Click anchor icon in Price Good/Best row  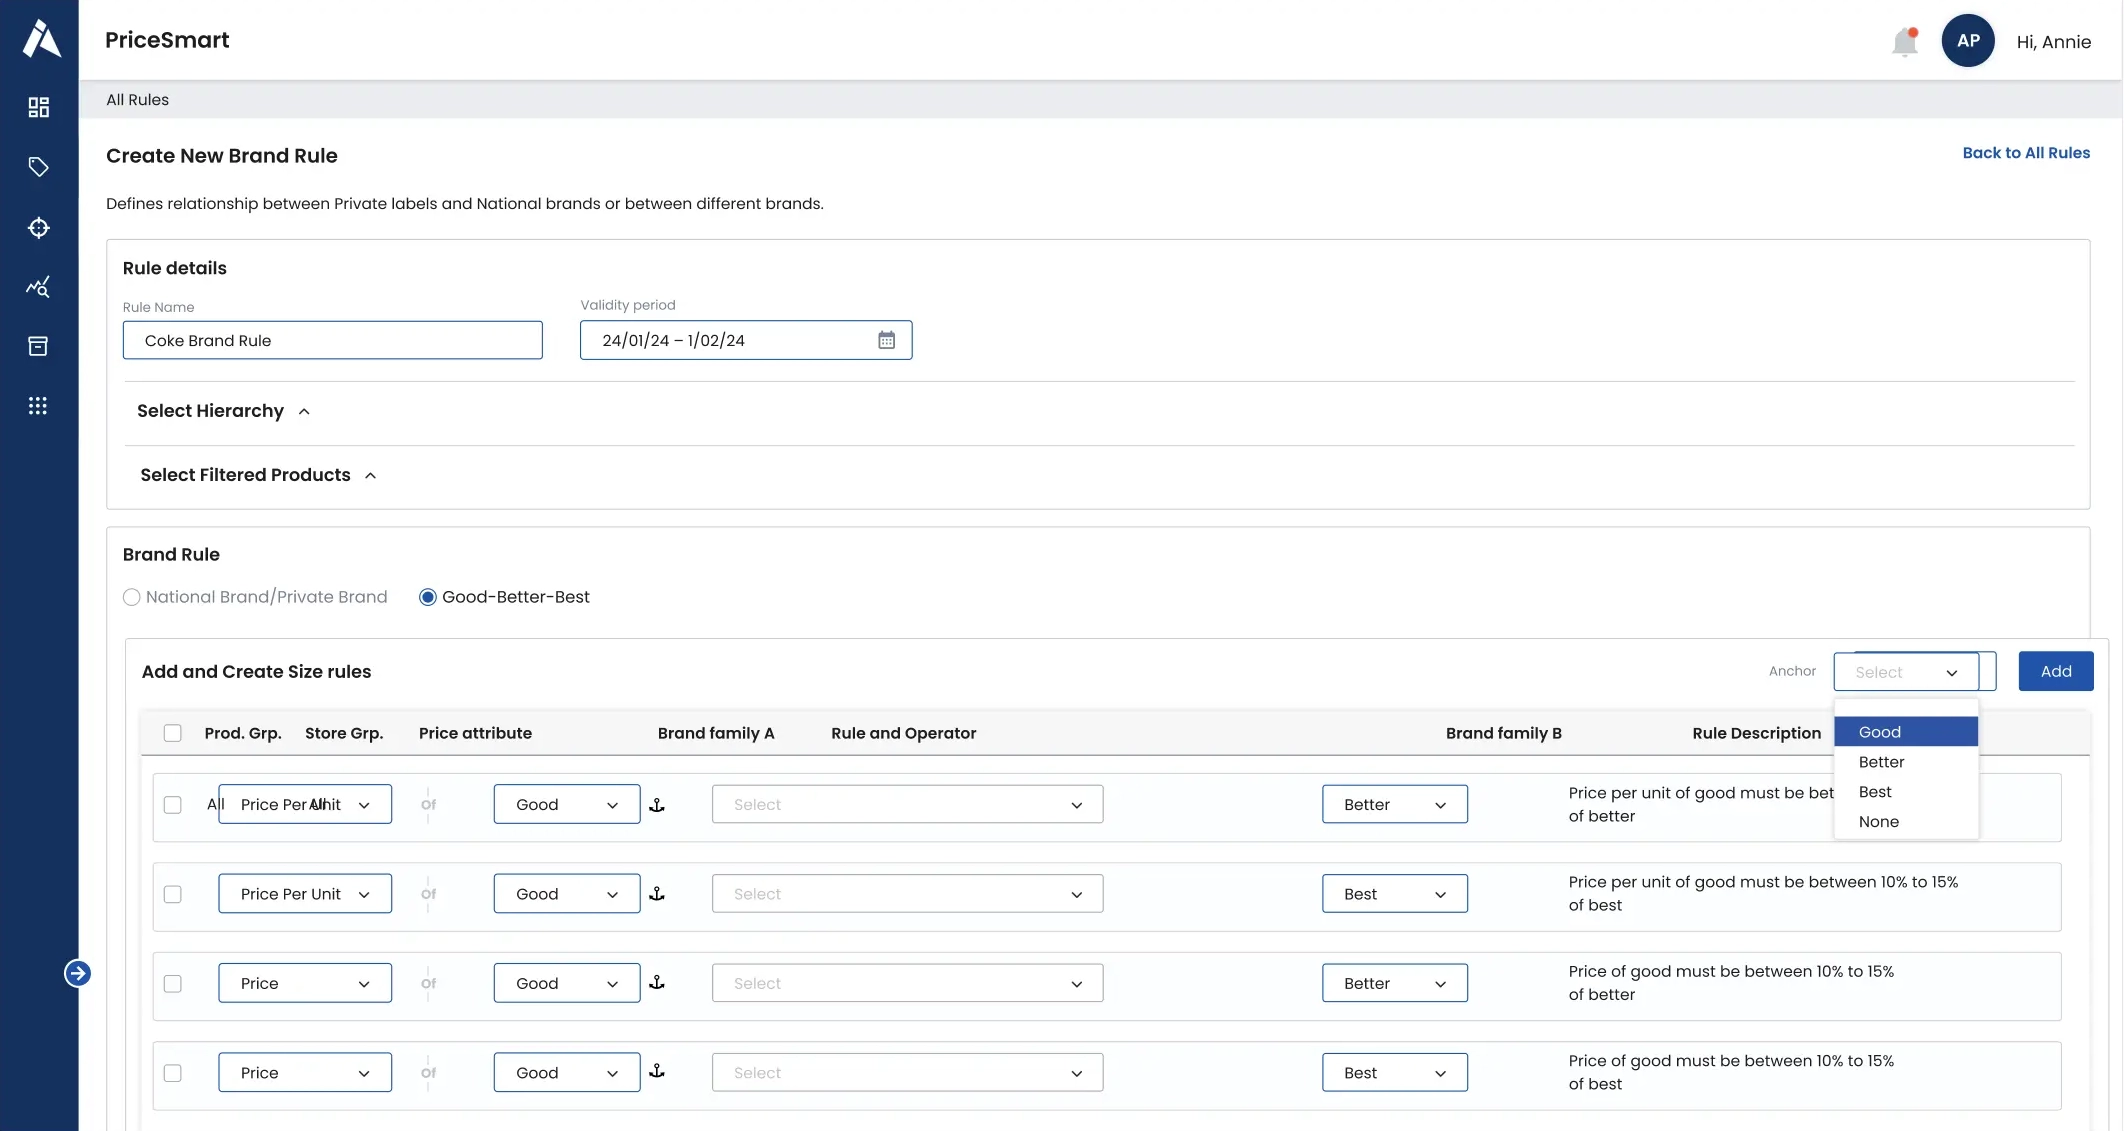(657, 1071)
